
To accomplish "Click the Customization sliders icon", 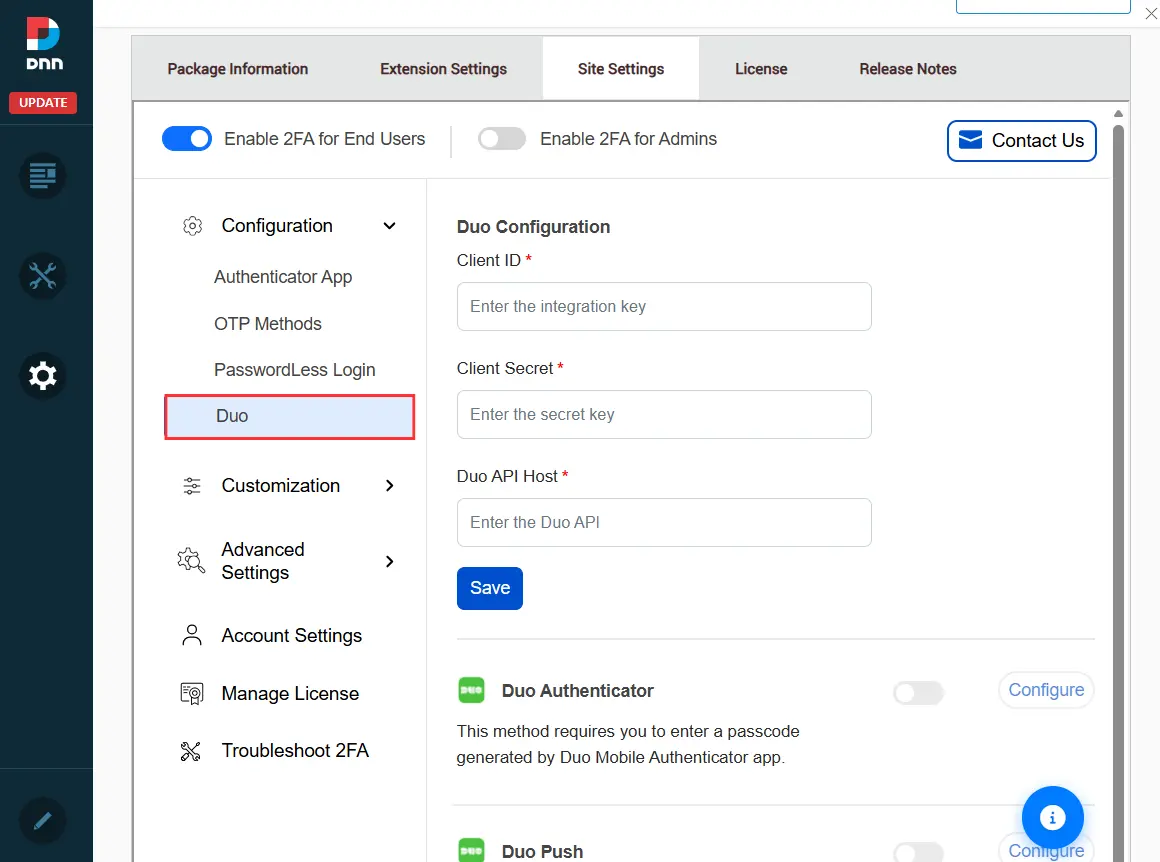I will click(x=192, y=485).
